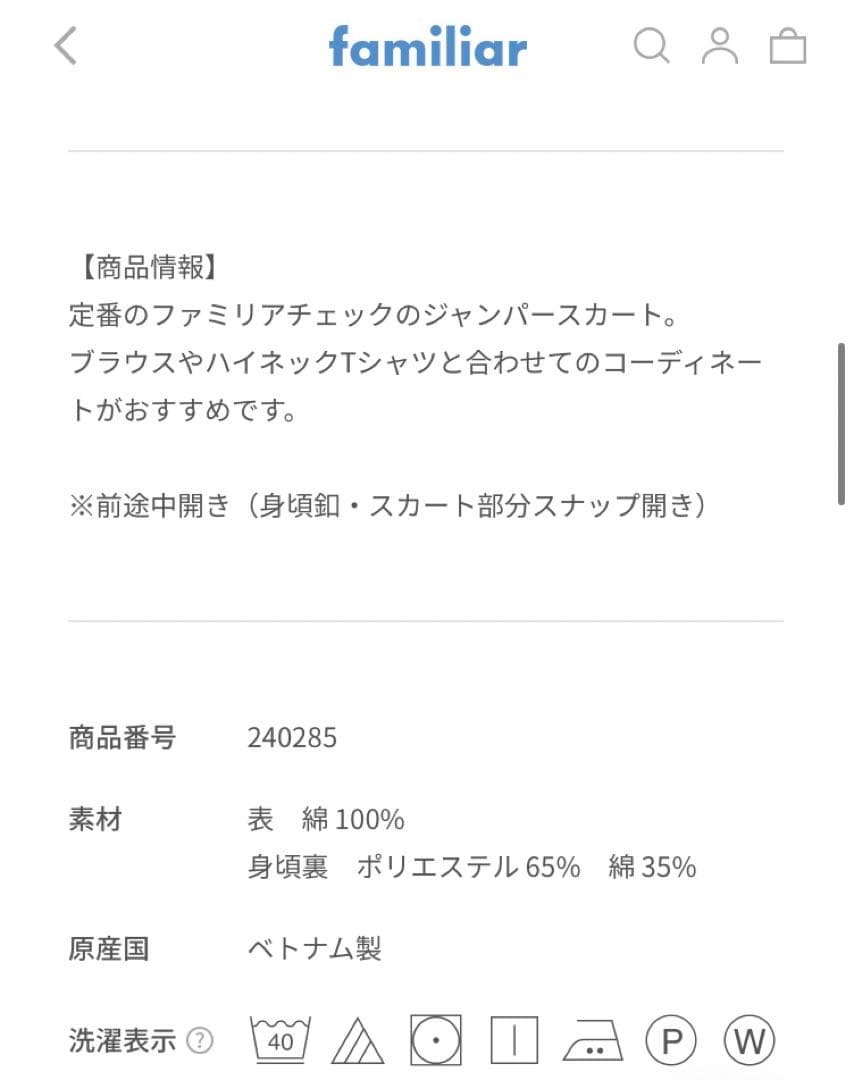
Task: Go back using the left chevron
Action: click(x=66, y=46)
